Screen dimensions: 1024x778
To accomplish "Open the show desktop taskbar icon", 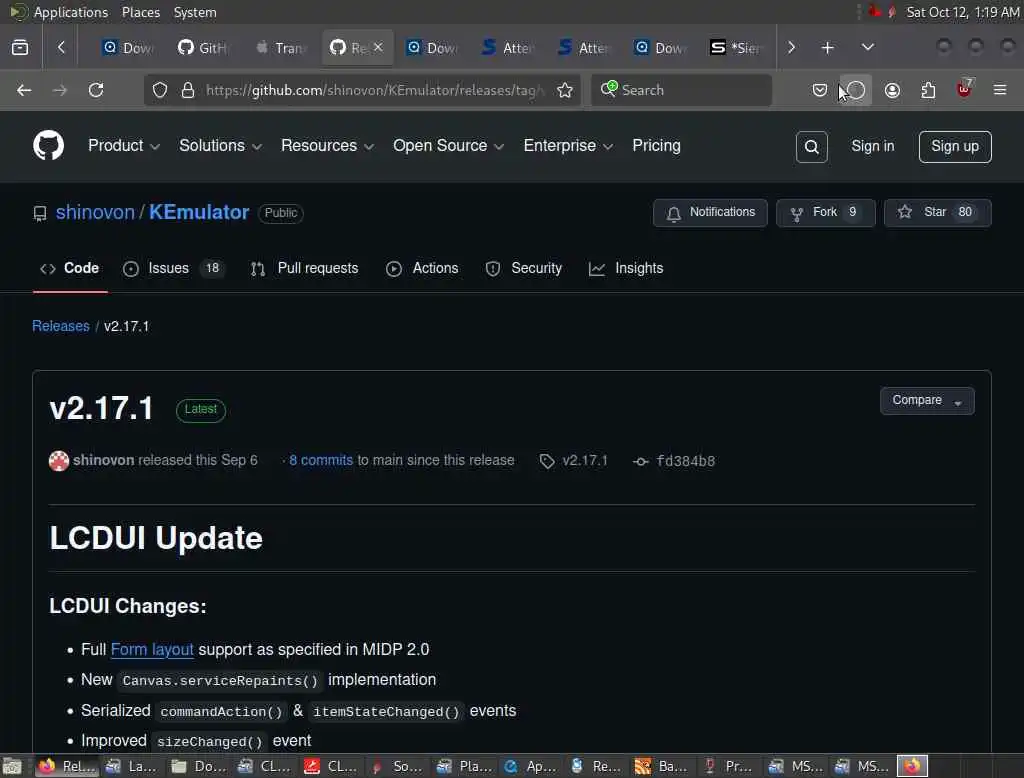I will pyautogui.click(x=12, y=766).
